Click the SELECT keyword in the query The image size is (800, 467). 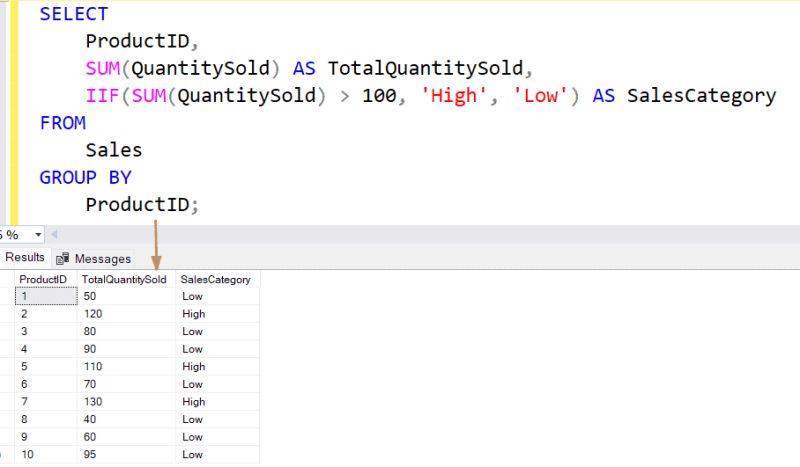tap(74, 14)
